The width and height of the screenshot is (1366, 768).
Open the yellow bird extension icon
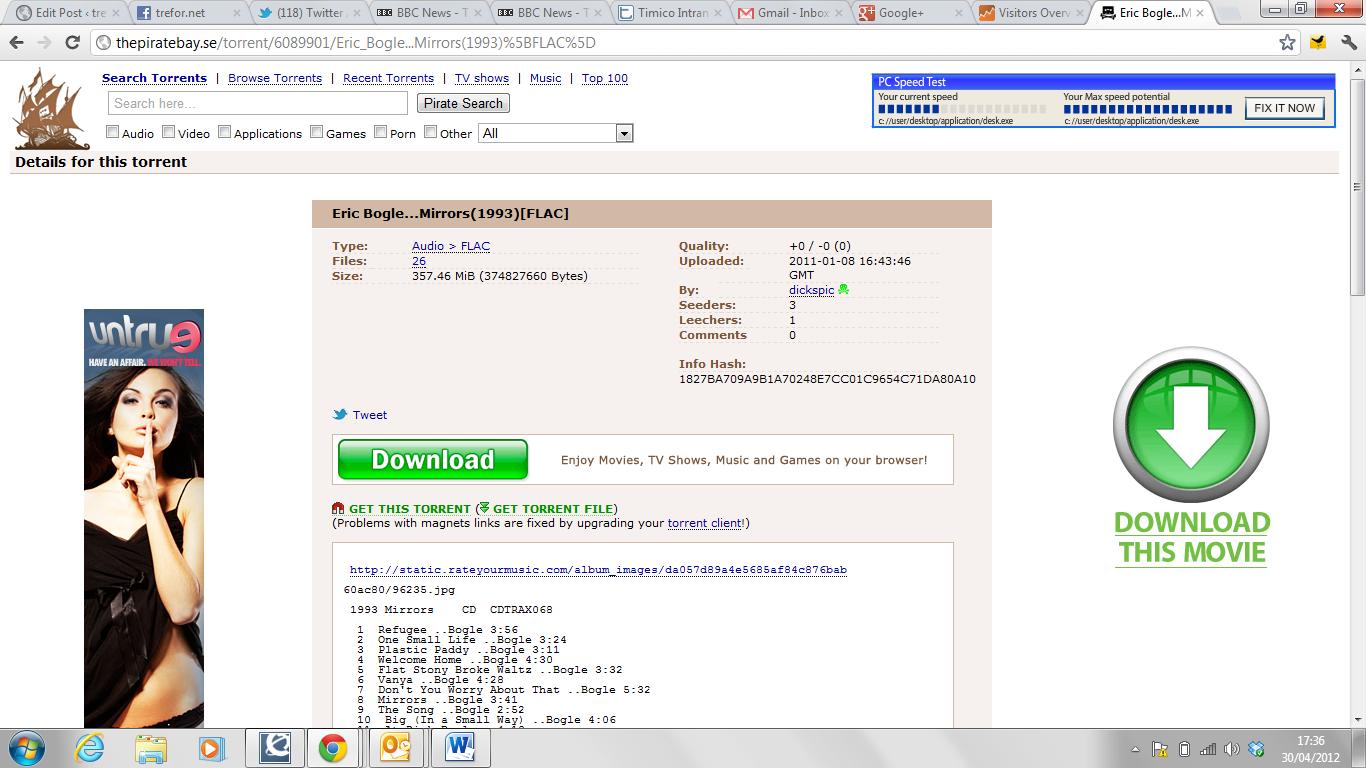1318,43
